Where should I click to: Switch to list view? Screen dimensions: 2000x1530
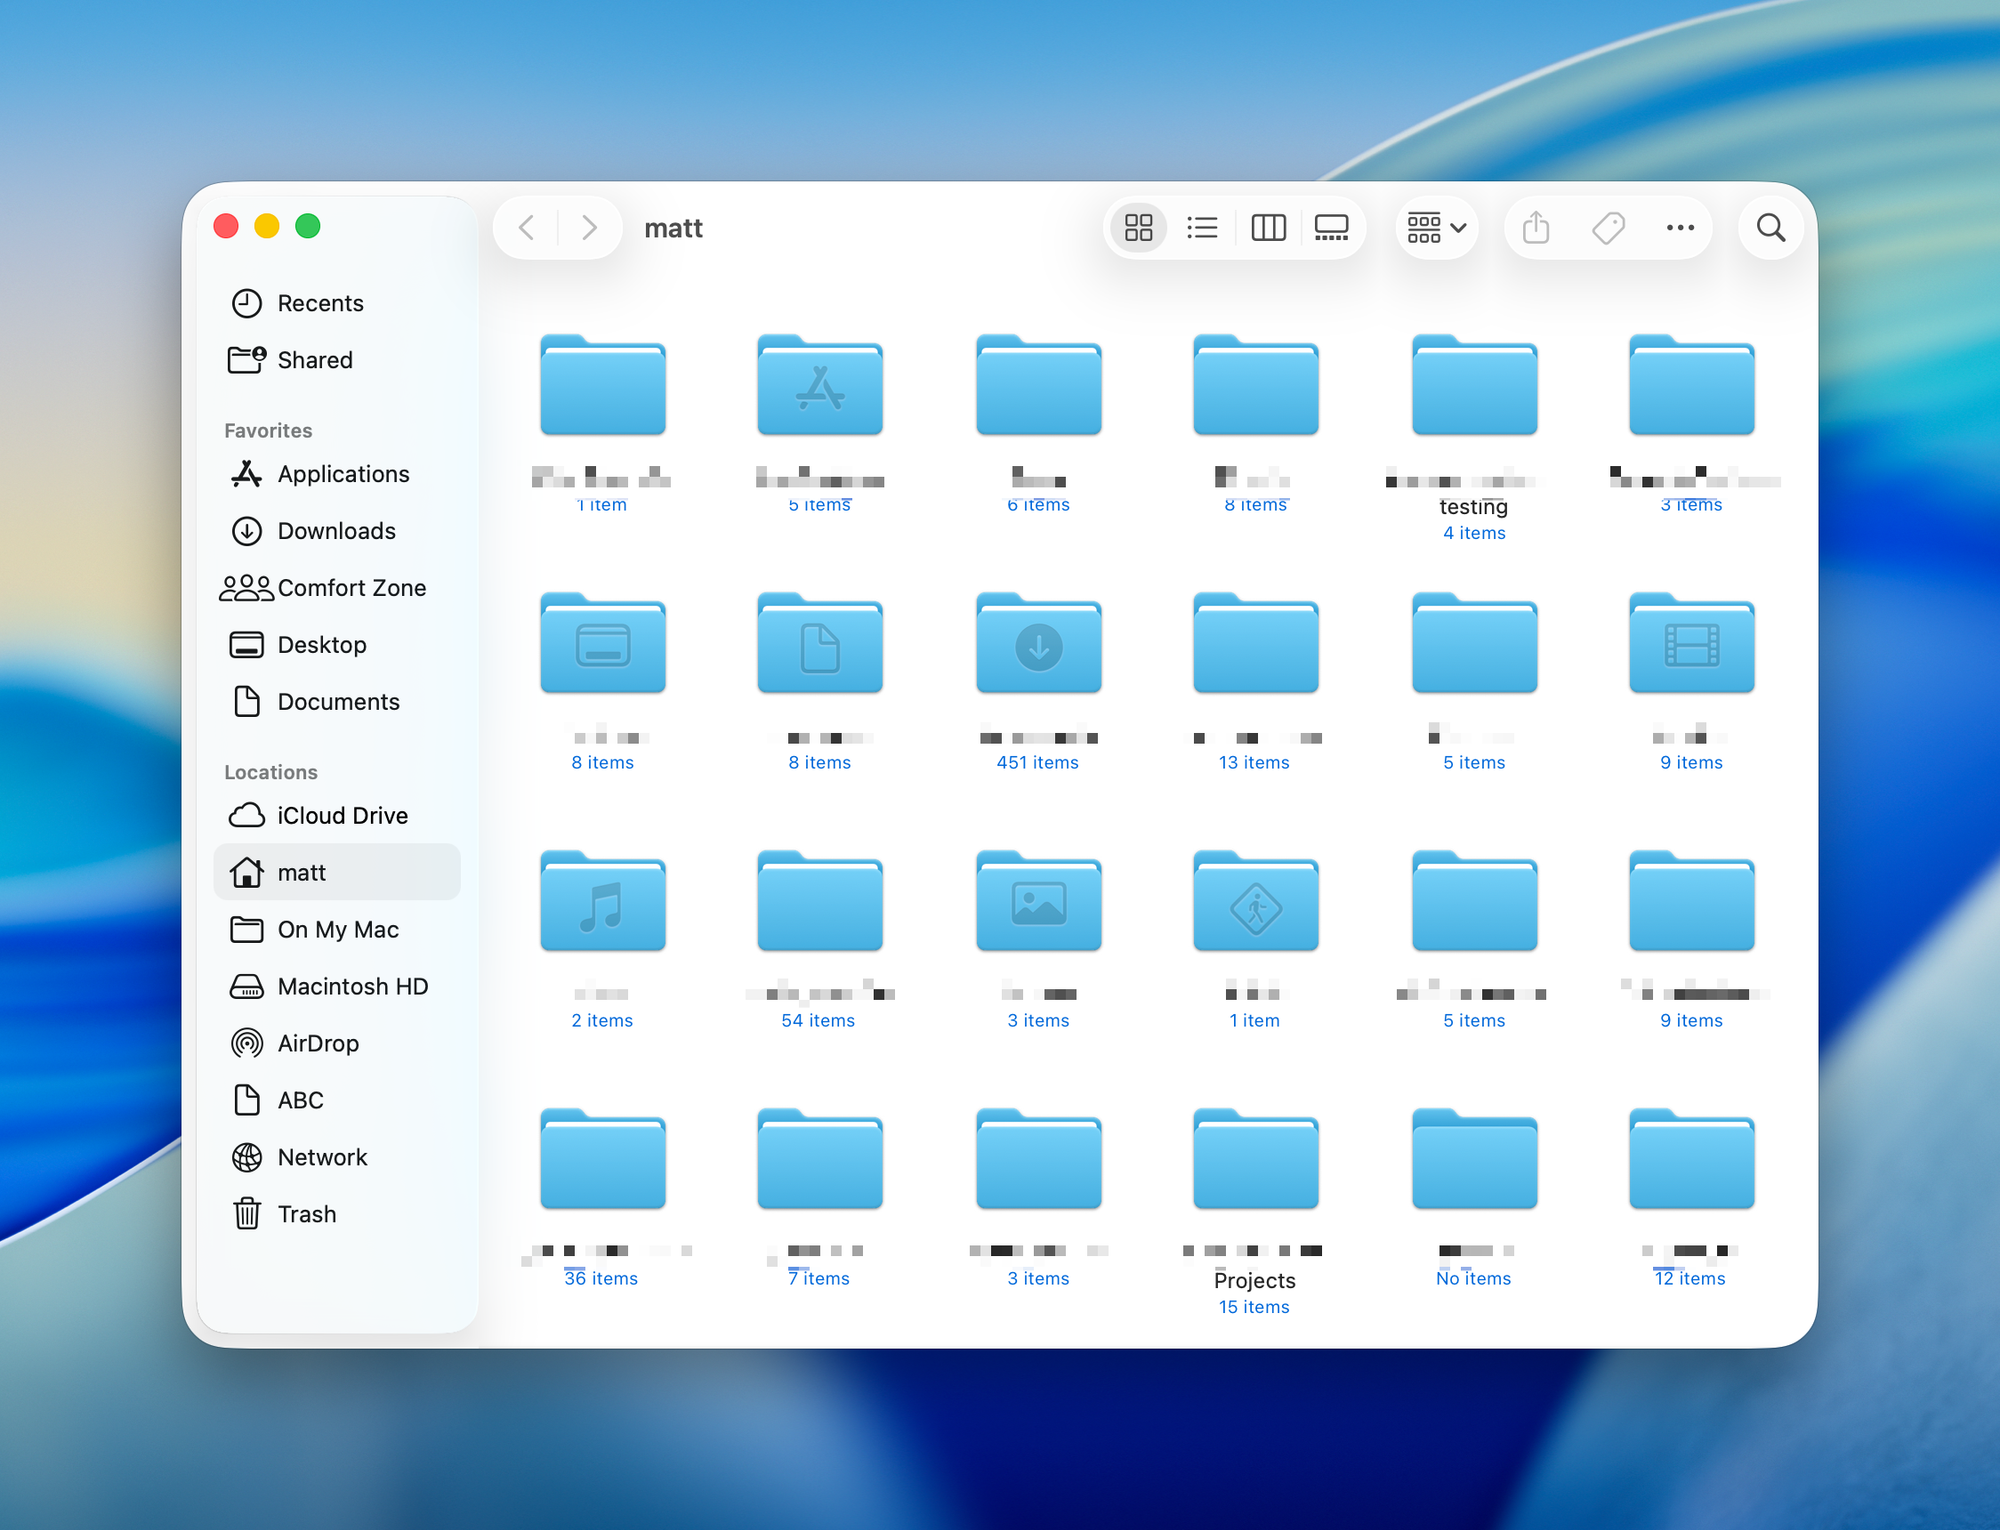click(1201, 228)
